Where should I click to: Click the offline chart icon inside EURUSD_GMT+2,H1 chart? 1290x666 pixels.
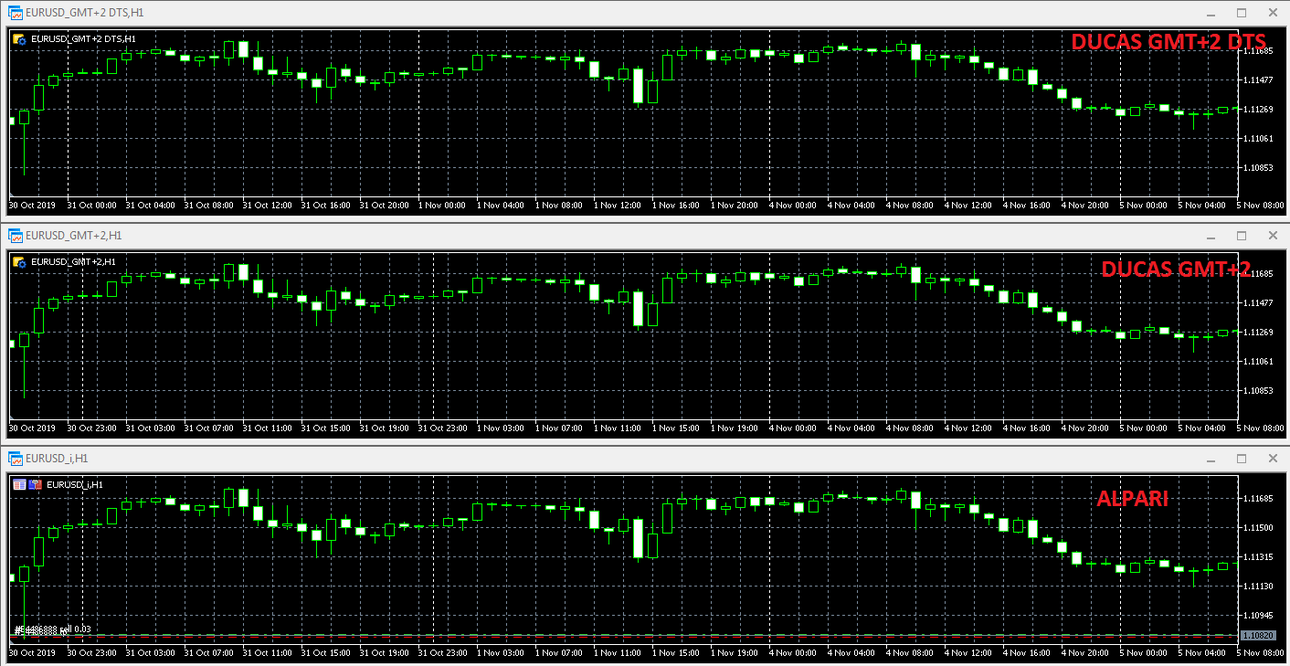(x=19, y=262)
